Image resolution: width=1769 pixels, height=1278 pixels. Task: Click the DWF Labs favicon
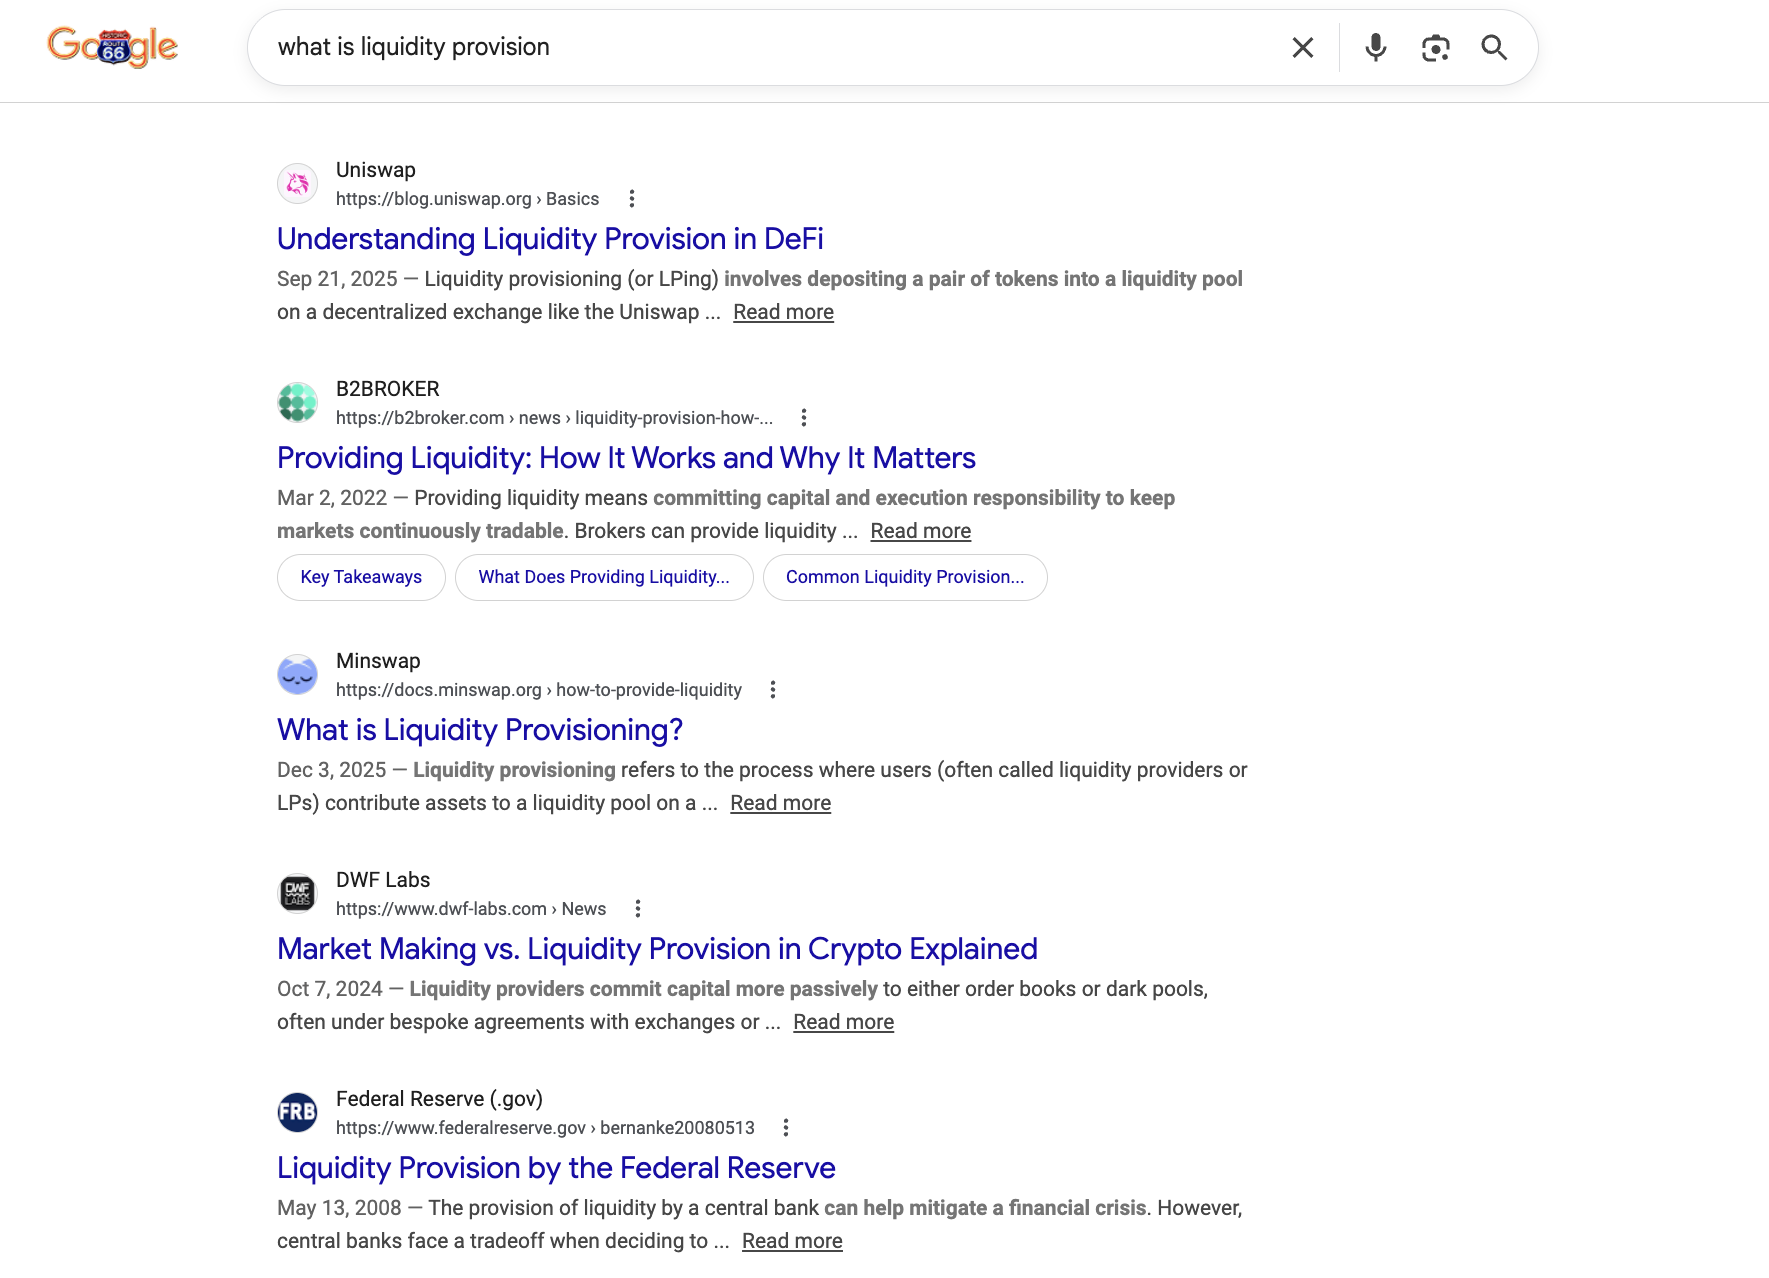[x=297, y=894]
